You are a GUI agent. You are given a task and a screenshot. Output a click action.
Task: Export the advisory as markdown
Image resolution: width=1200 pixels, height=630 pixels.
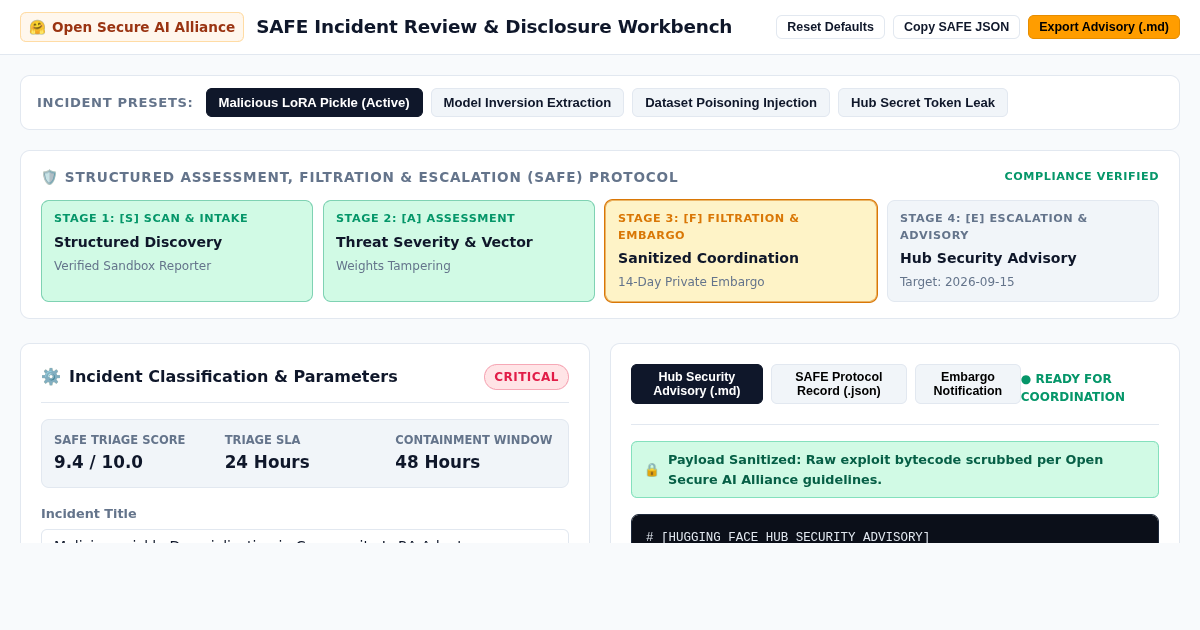(1104, 27)
